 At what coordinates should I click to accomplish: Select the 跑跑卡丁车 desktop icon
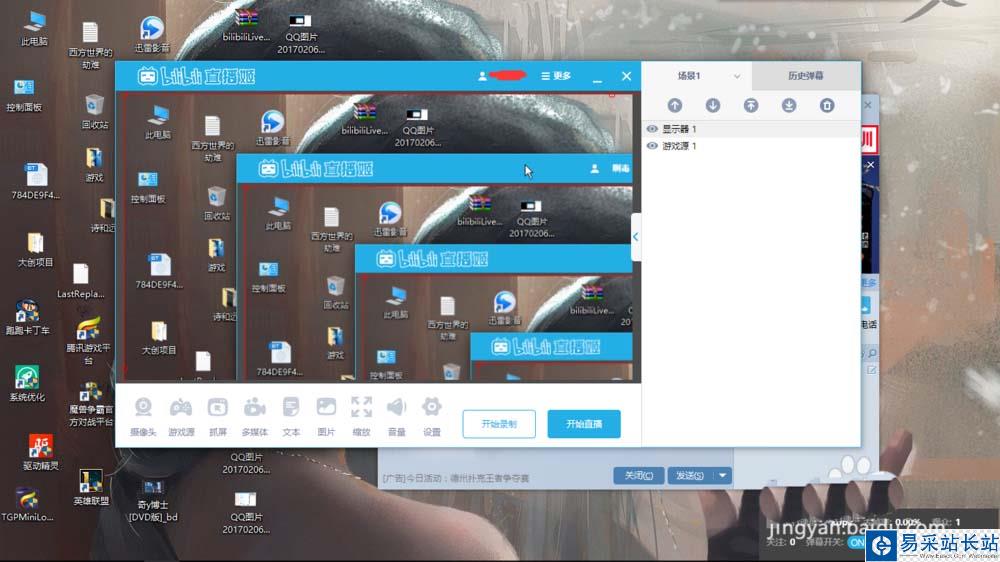pos(27,318)
